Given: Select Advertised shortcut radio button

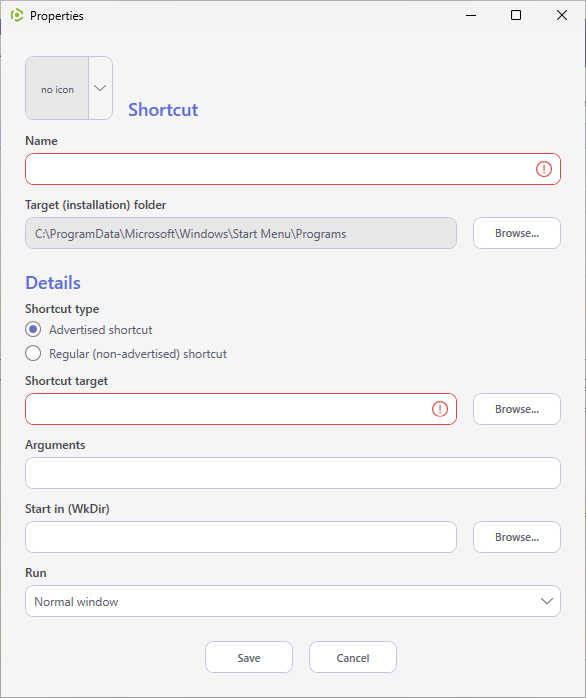Looking at the screenshot, I should pos(33,329).
